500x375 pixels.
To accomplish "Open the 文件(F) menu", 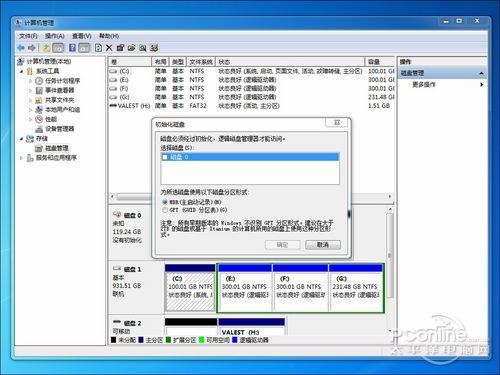I will click(x=28, y=36).
